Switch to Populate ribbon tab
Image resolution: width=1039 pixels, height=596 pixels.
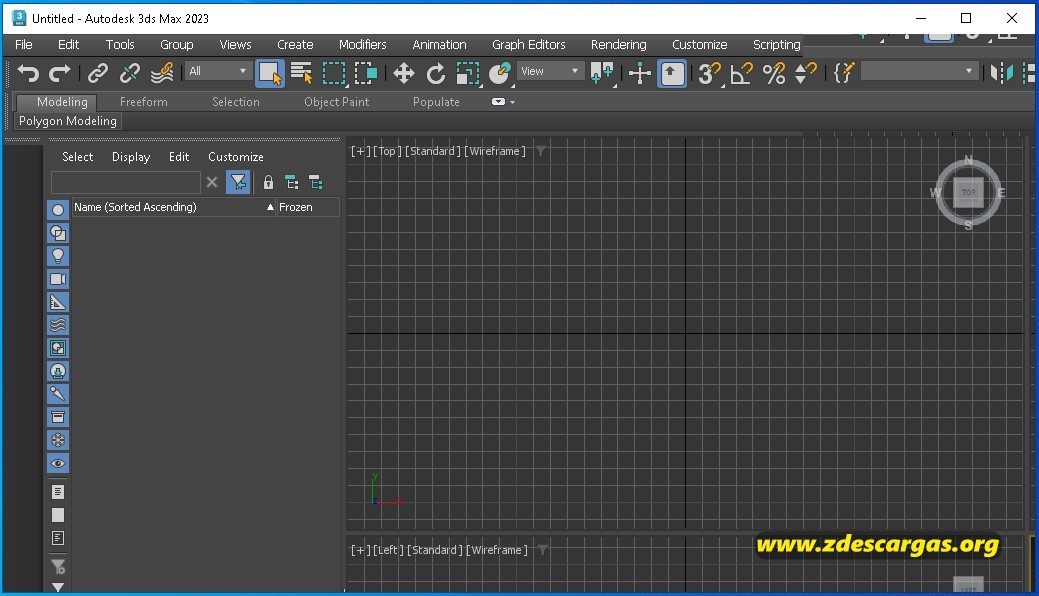tap(436, 102)
